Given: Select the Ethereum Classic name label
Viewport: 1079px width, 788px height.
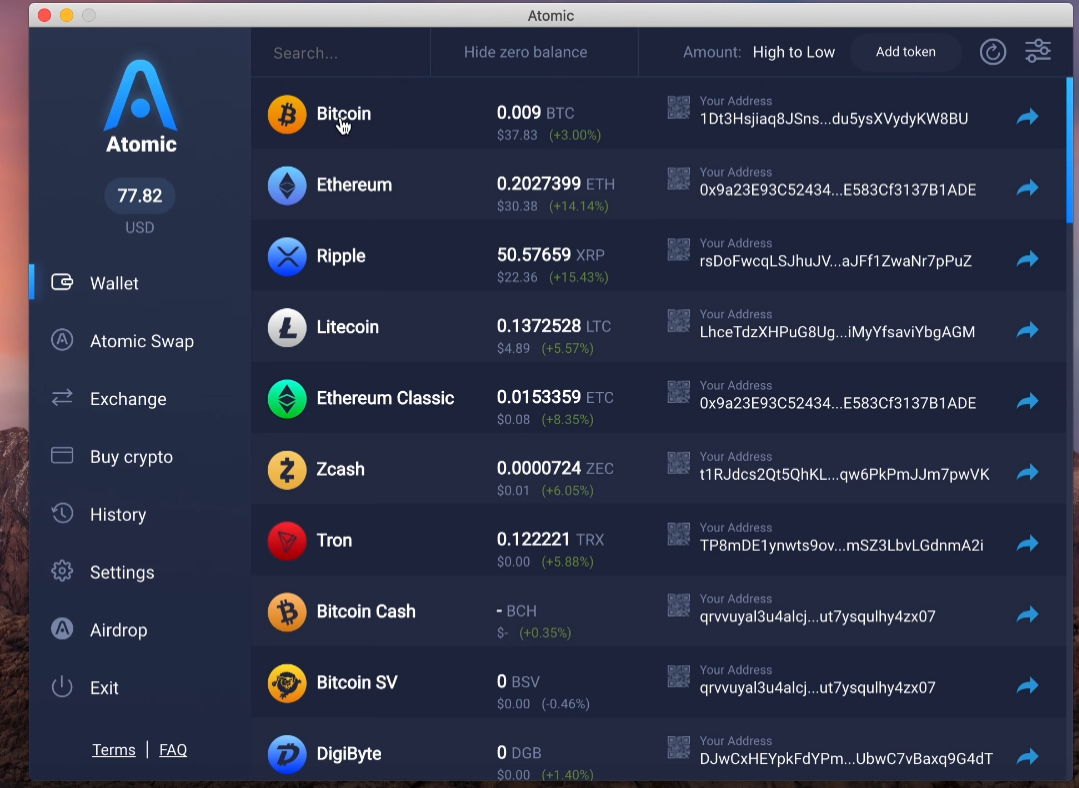Looking at the screenshot, I should point(385,398).
